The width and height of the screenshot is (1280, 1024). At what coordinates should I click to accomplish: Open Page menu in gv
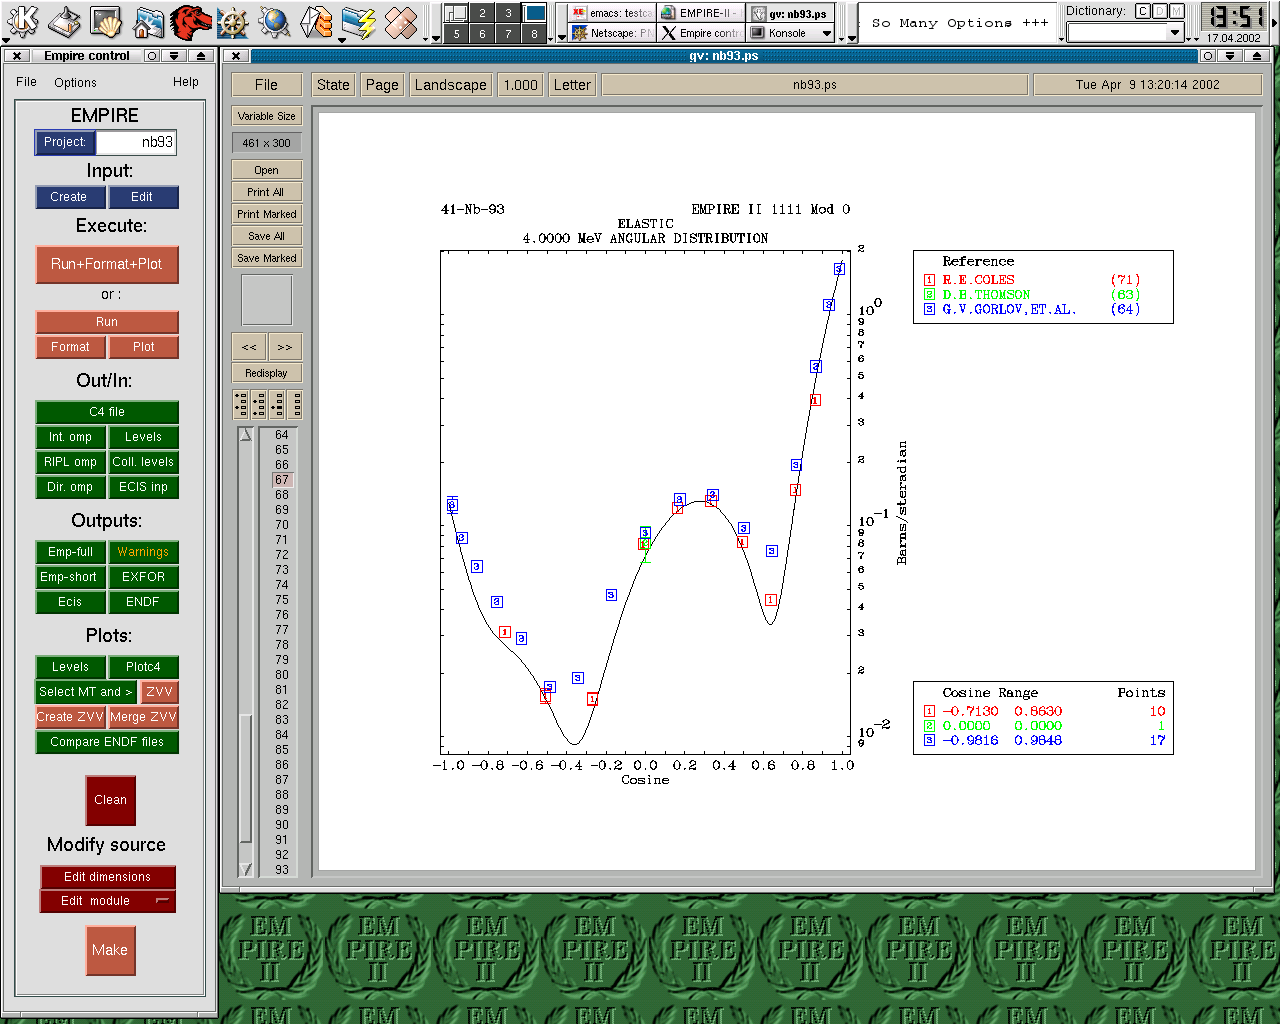(382, 85)
